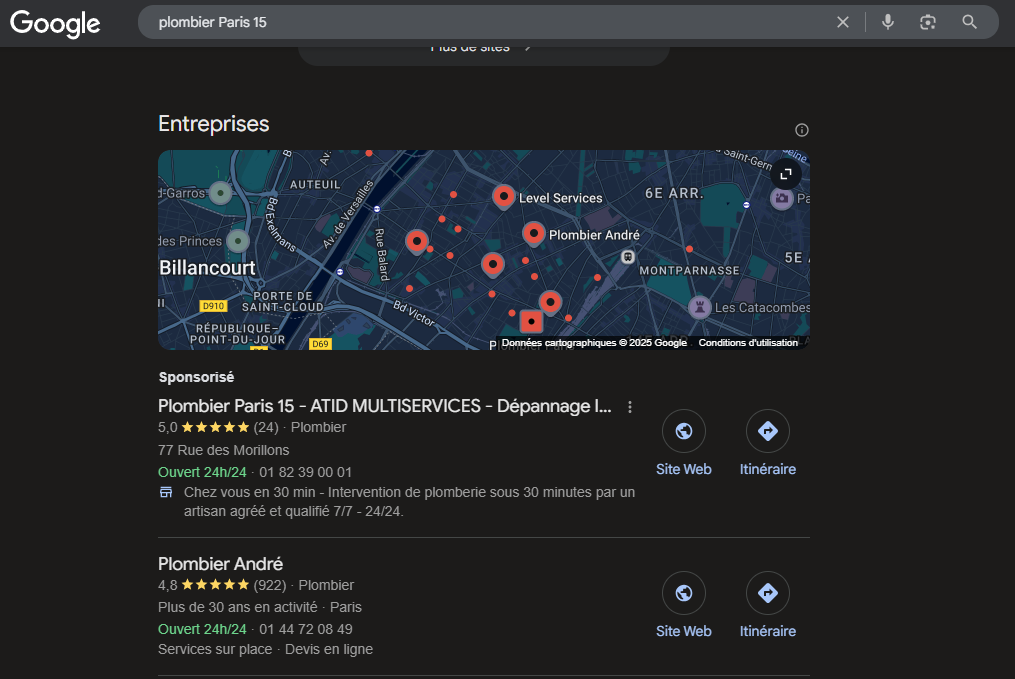The height and width of the screenshot is (679, 1015).
Task: Click the Les Catacombes landmark icon
Action: 699,307
